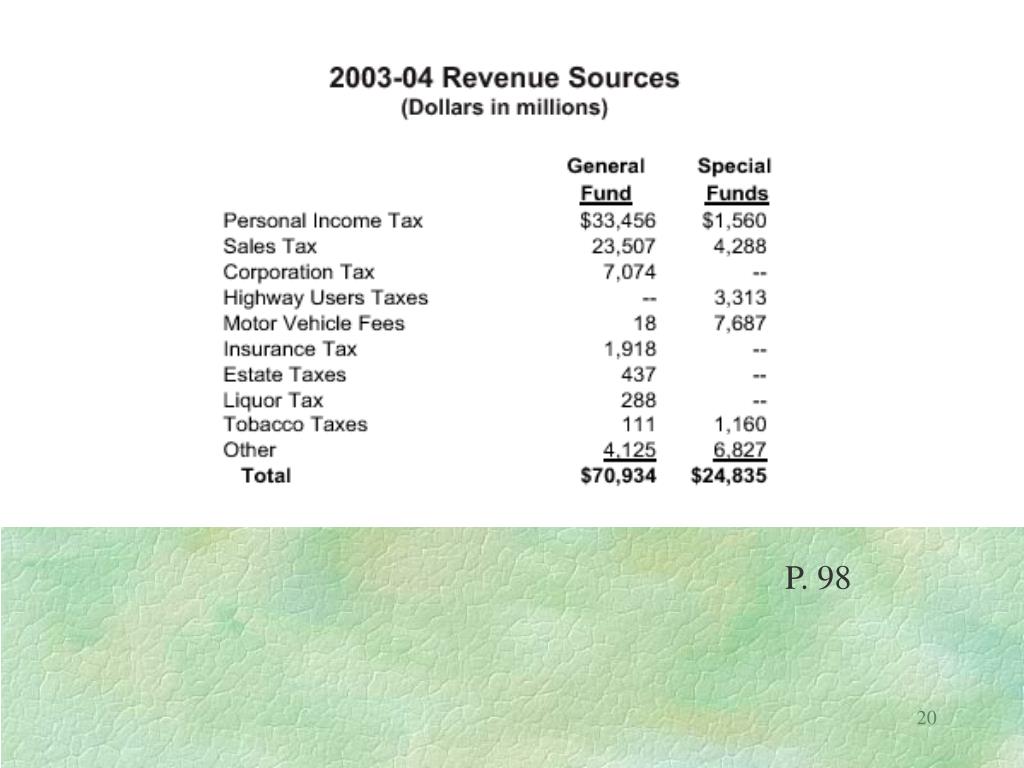This screenshot has height=768, width=1024.
Task: Select the 'Corporation Tax' row label
Action: click(298, 272)
